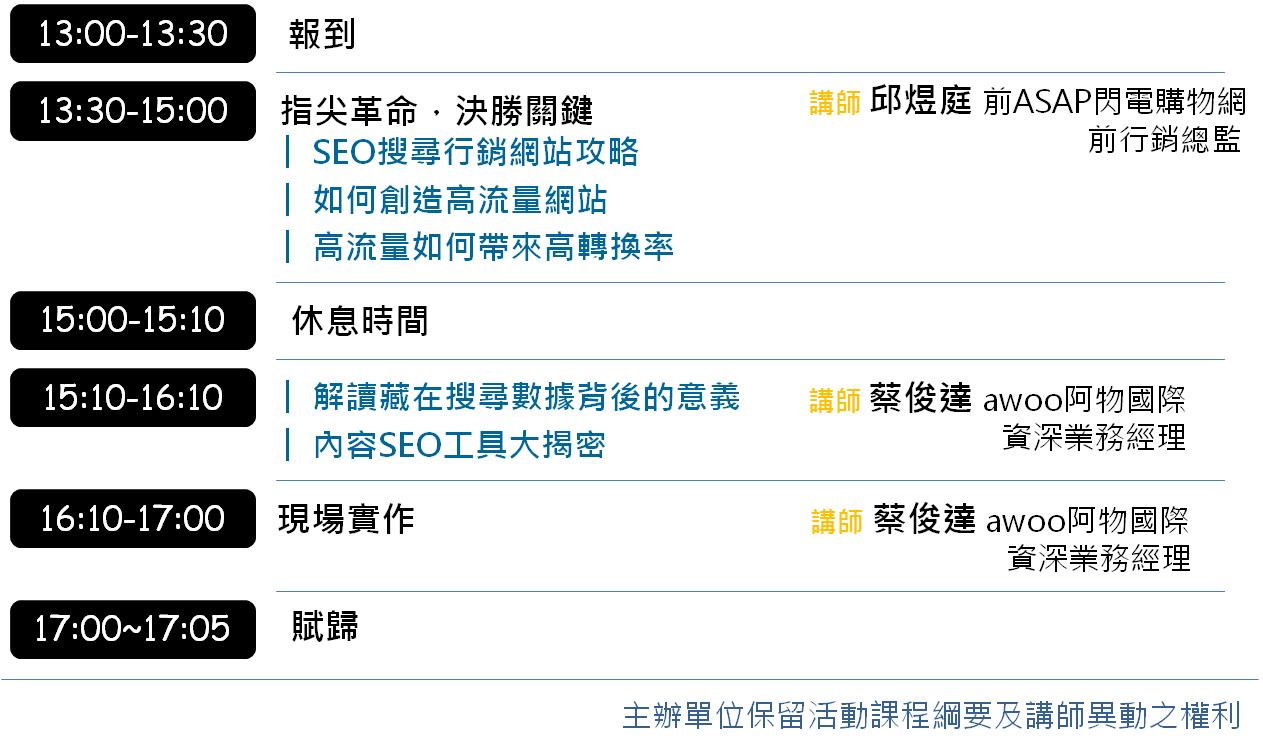The width and height of the screenshot is (1263, 739).
Task: Click the 15:00-15:10 break time badge
Action: coord(133,320)
